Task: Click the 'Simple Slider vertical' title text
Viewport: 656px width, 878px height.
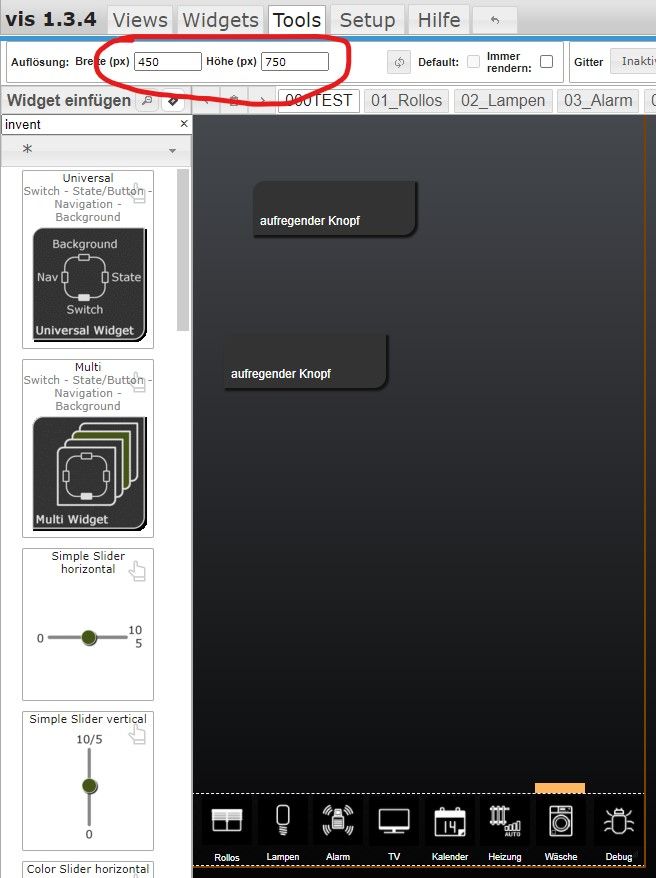Action: tap(88, 719)
